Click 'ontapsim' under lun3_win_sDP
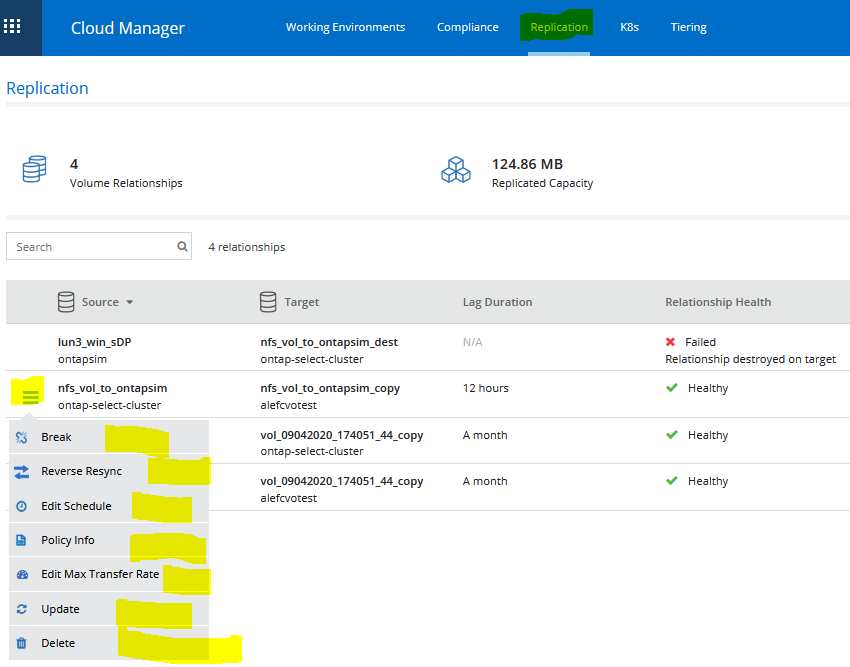This screenshot has height=667, width=850. point(82,359)
